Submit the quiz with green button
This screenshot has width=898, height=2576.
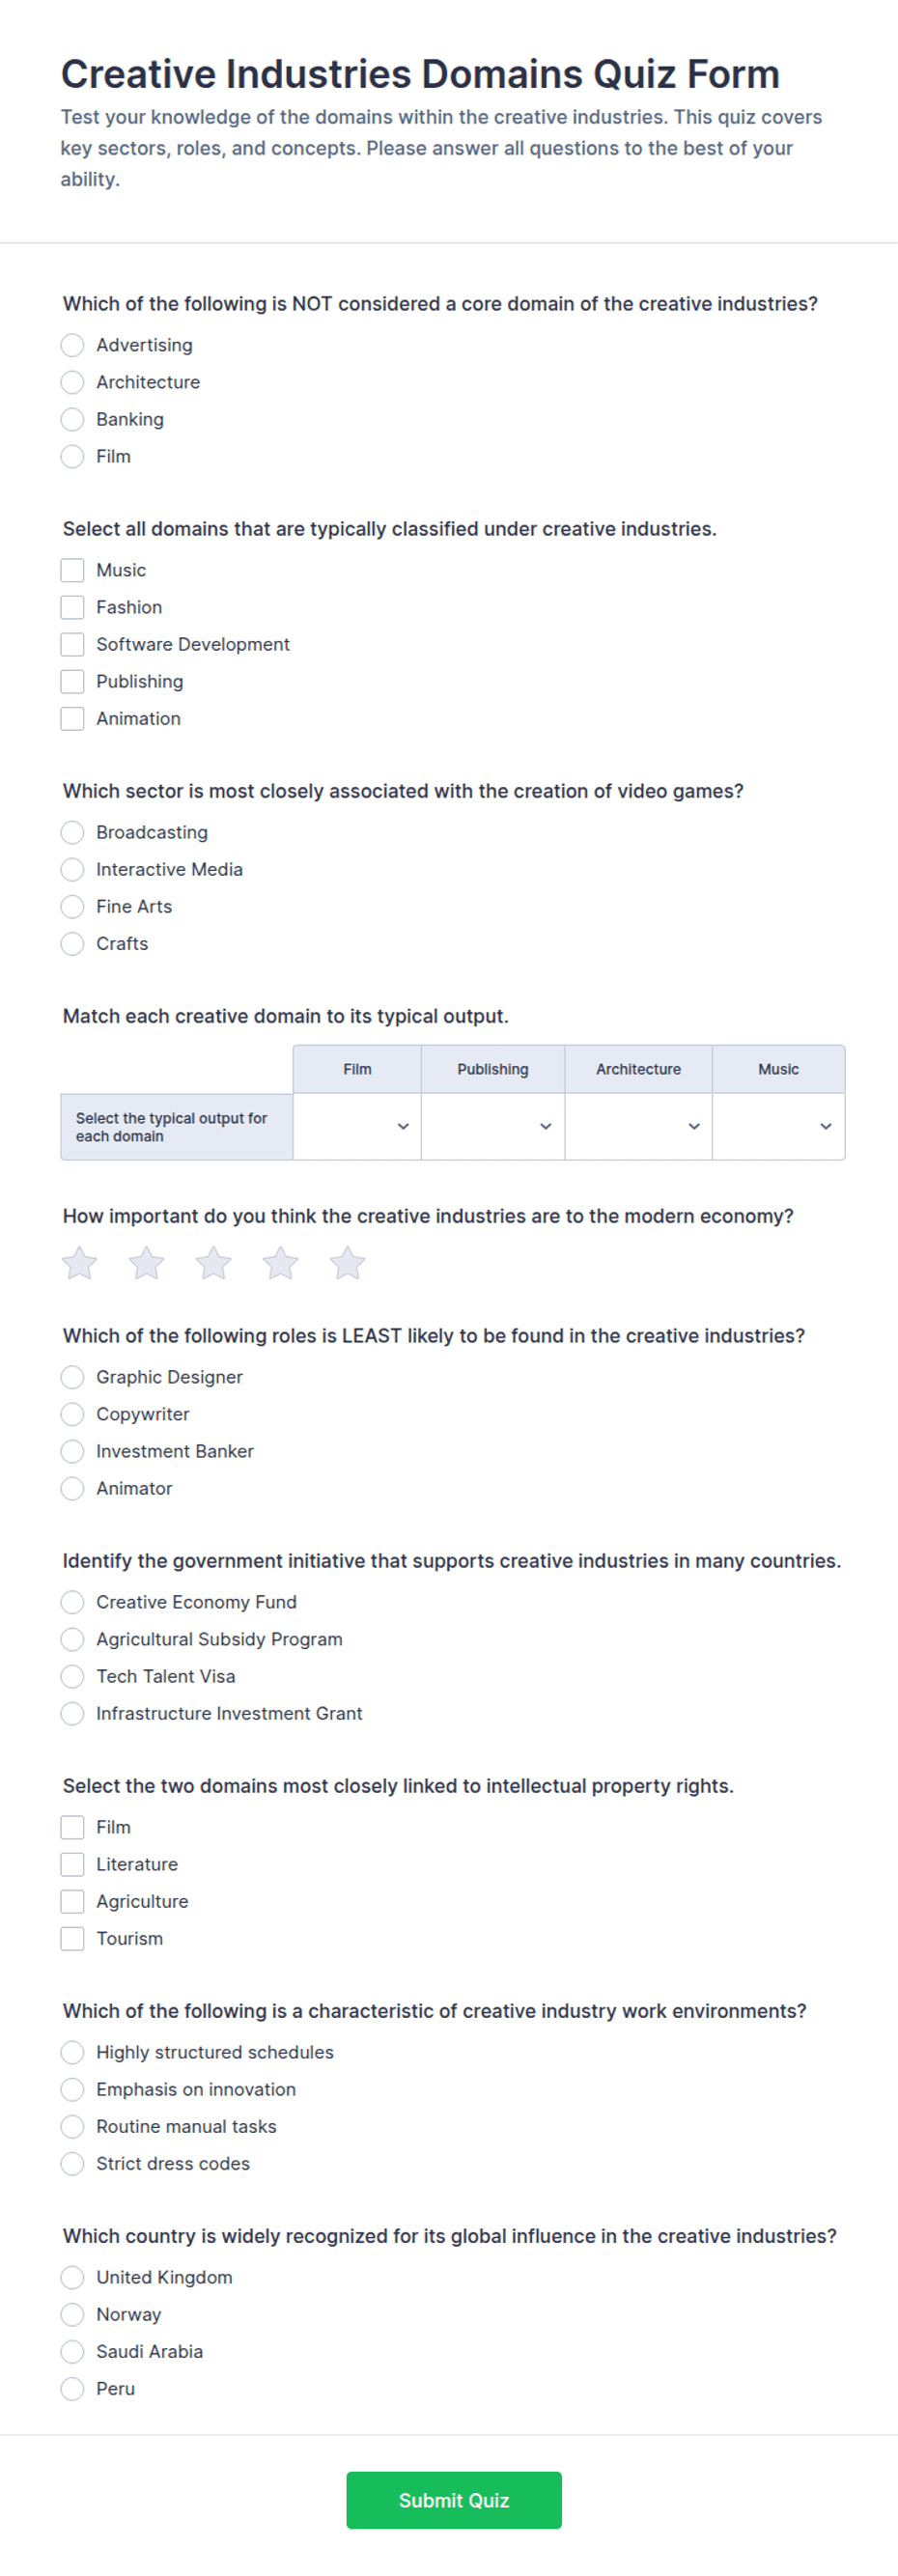[x=454, y=2500]
